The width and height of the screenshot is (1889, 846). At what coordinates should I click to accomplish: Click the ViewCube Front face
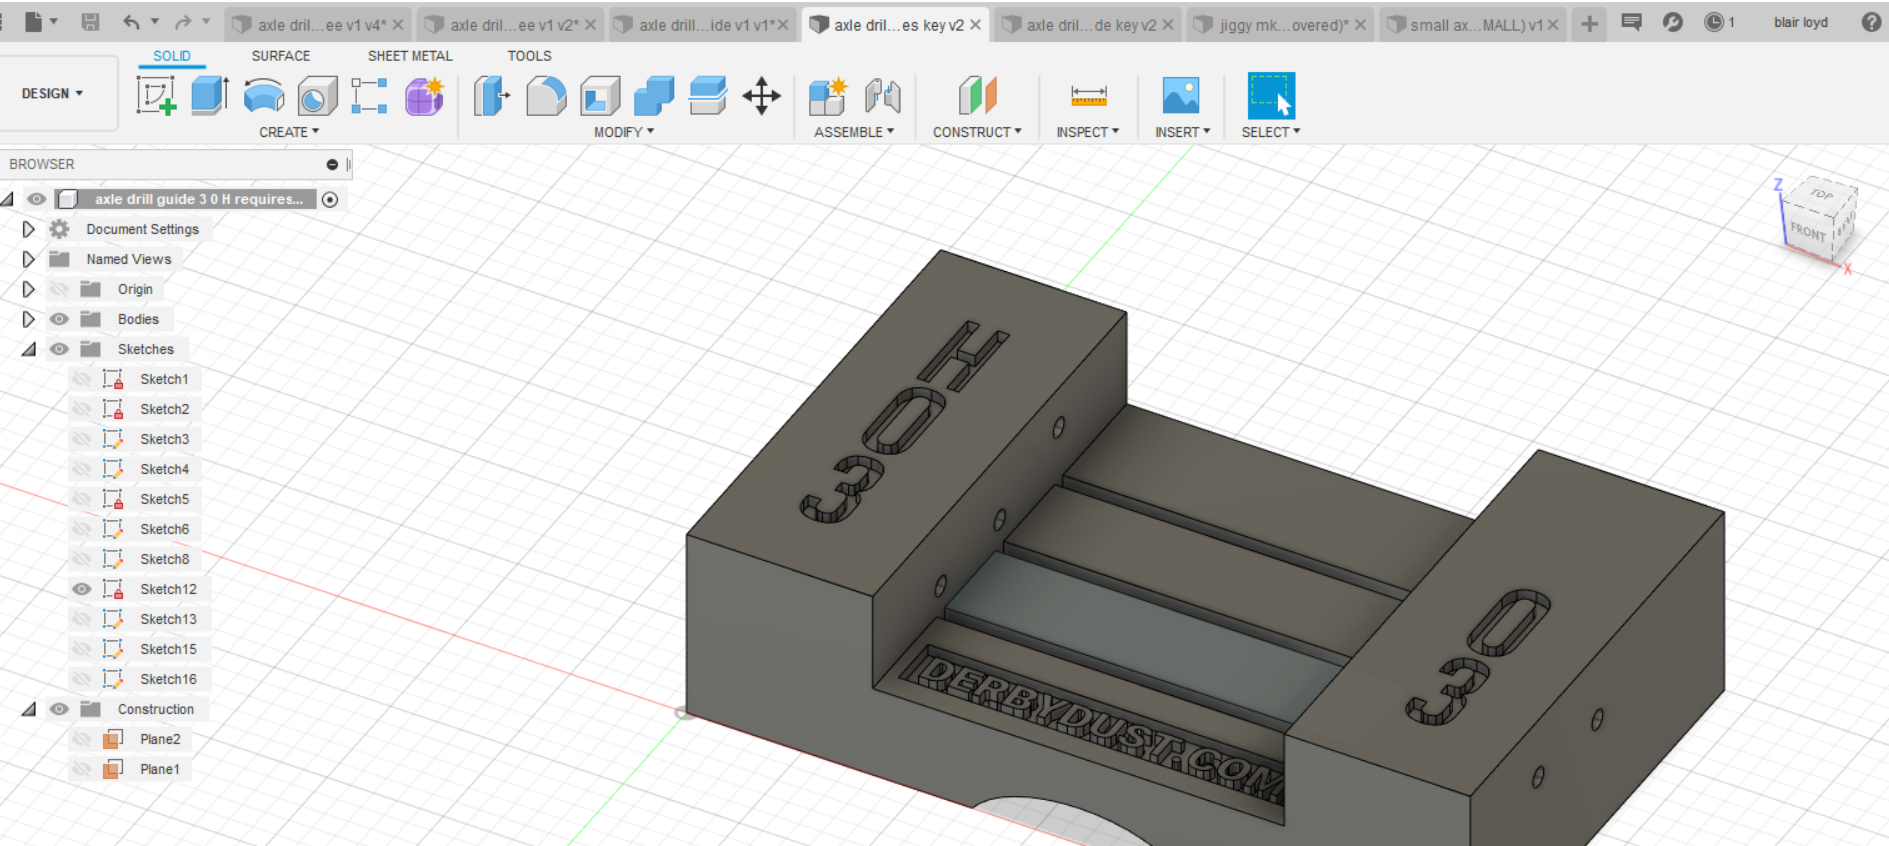point(1808,231)
